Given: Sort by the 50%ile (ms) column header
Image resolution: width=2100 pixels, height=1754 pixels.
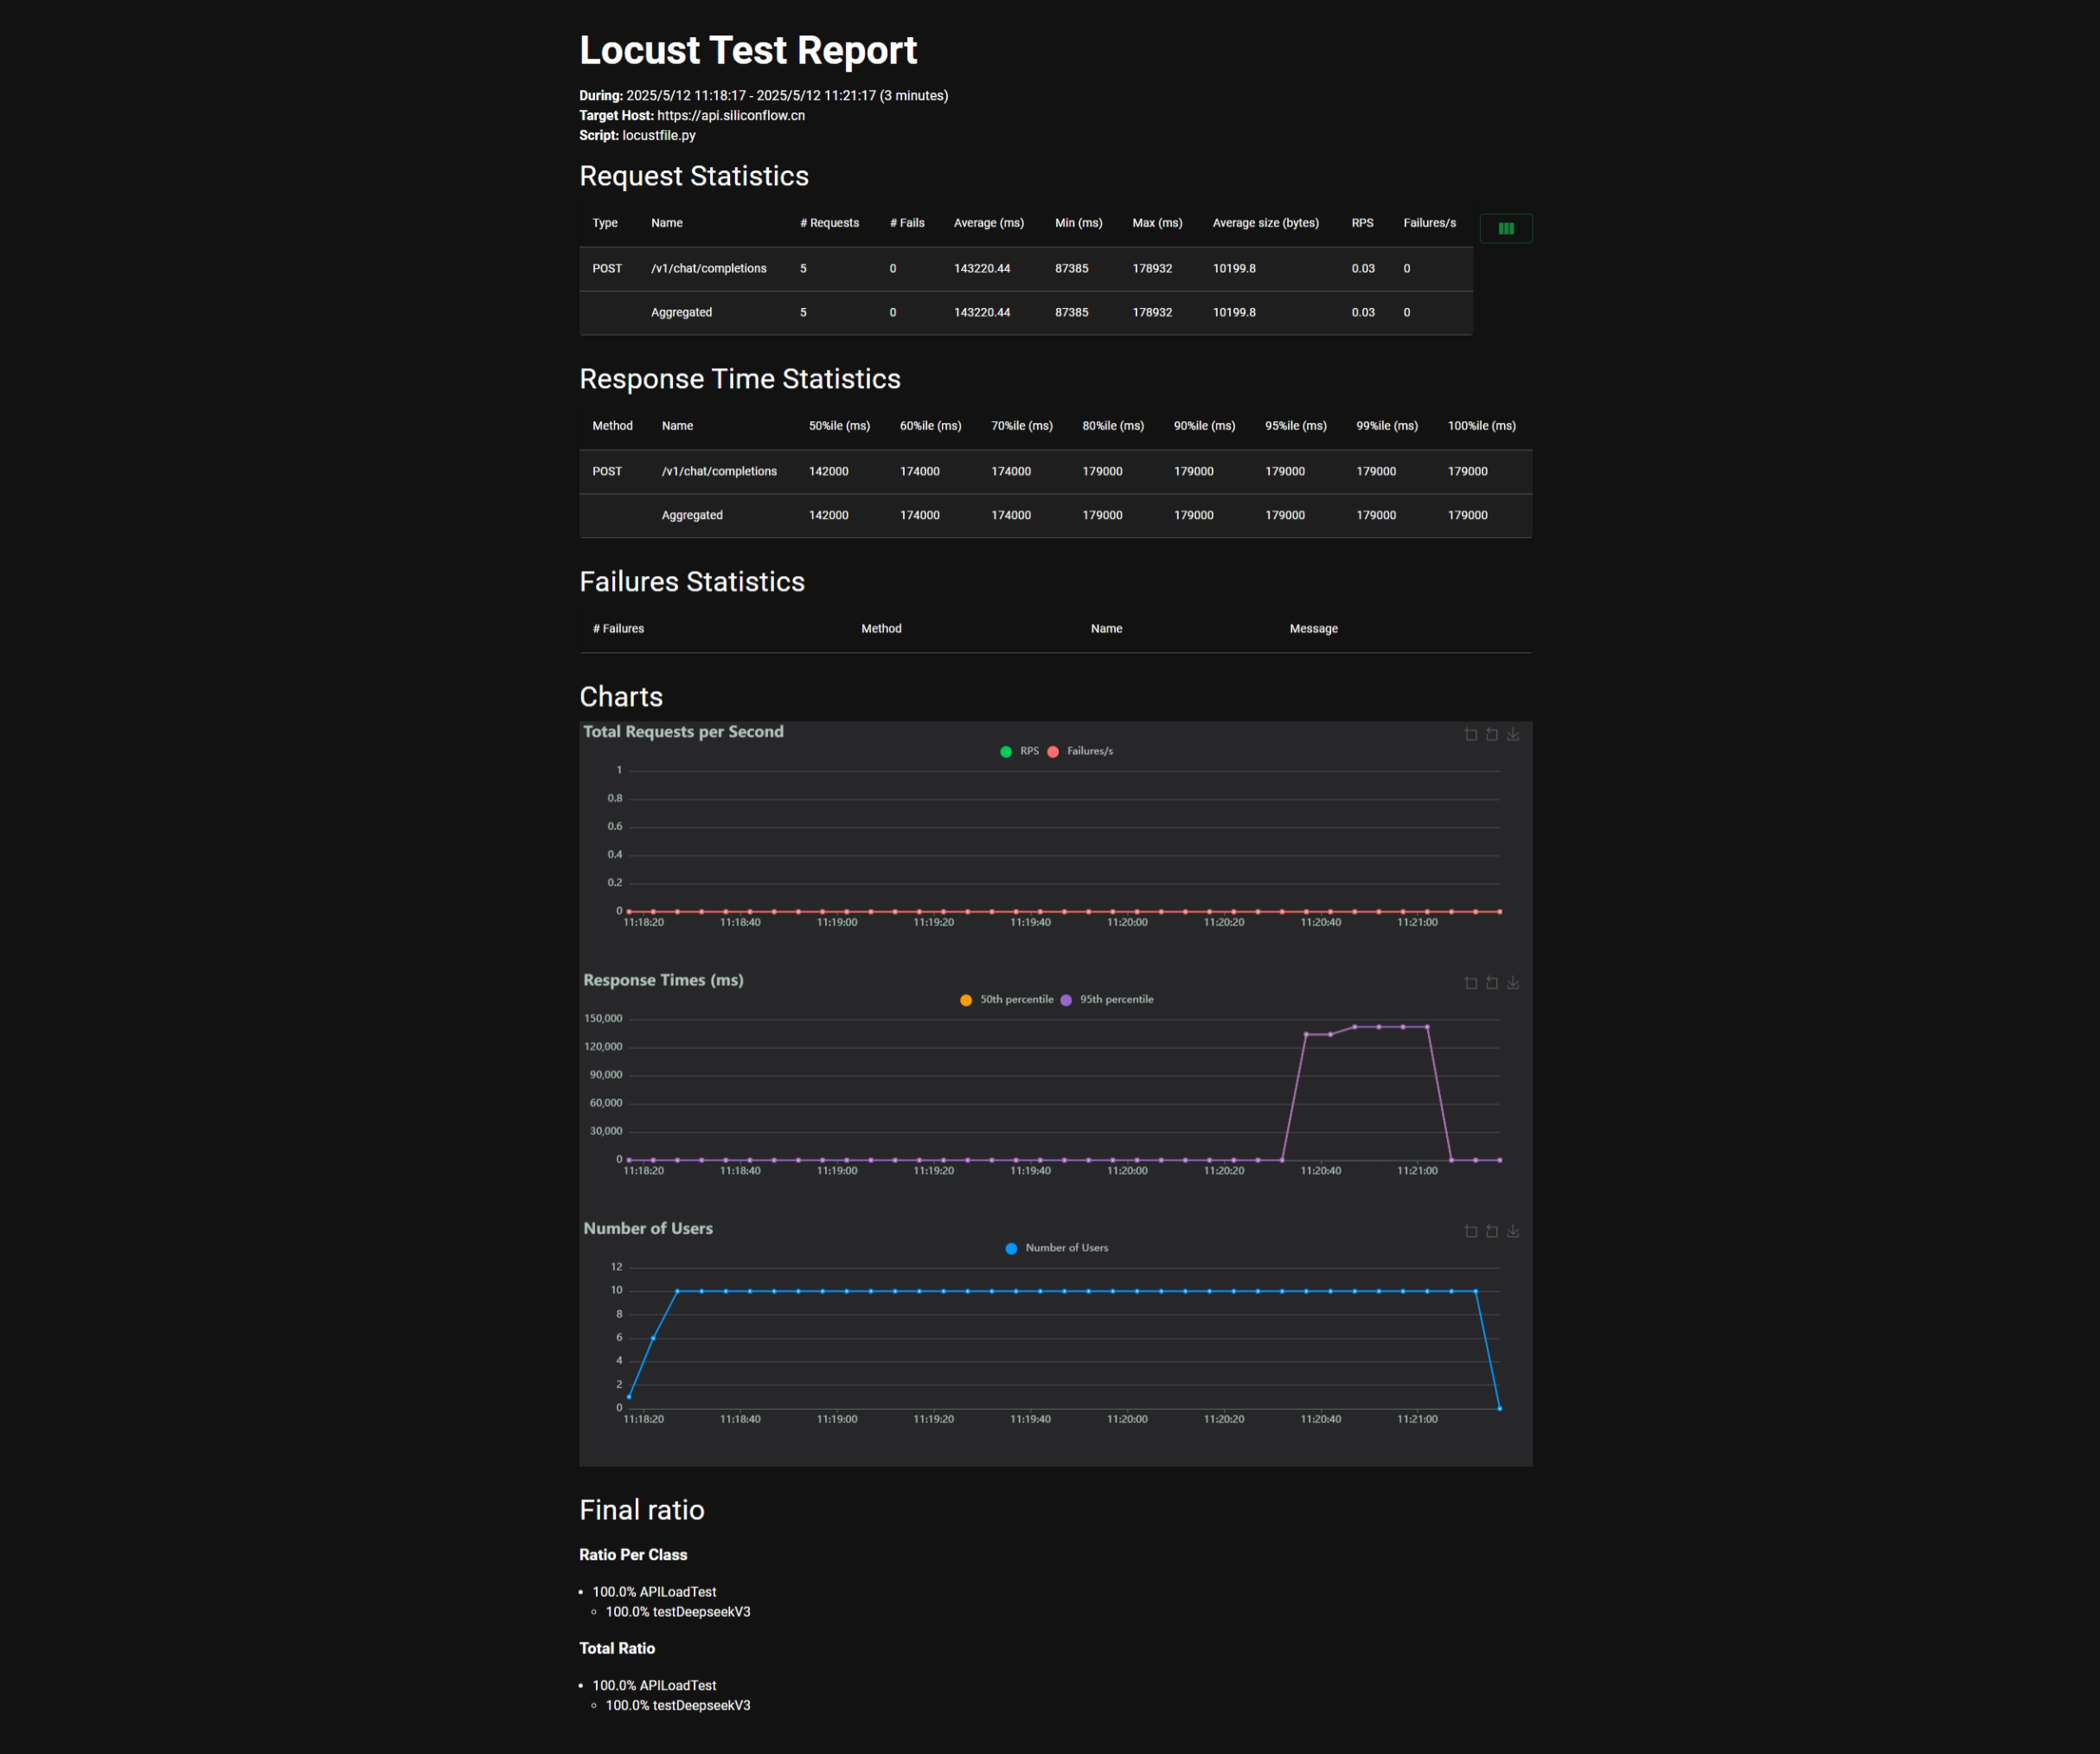Looking at the screenshot, I should (x=839, y=426).
